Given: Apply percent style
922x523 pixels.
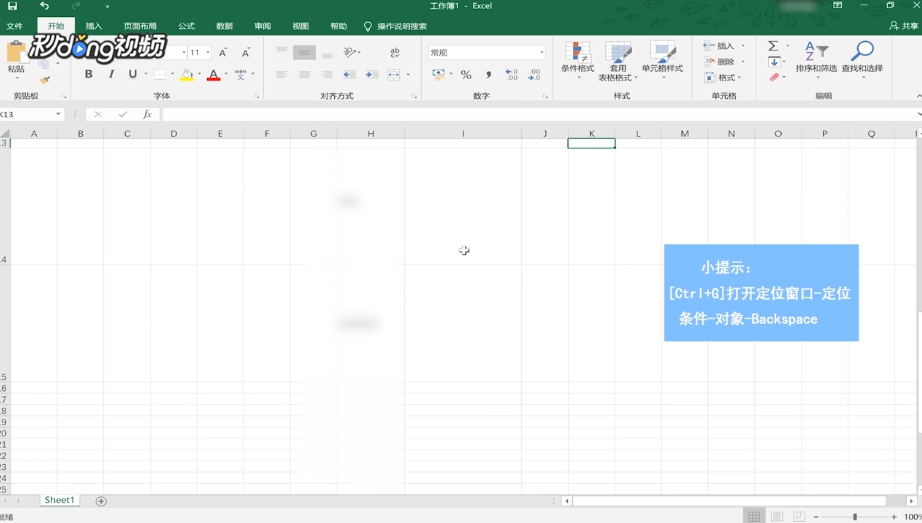Looking at the screenshot, I should click(x=466, y=75).
